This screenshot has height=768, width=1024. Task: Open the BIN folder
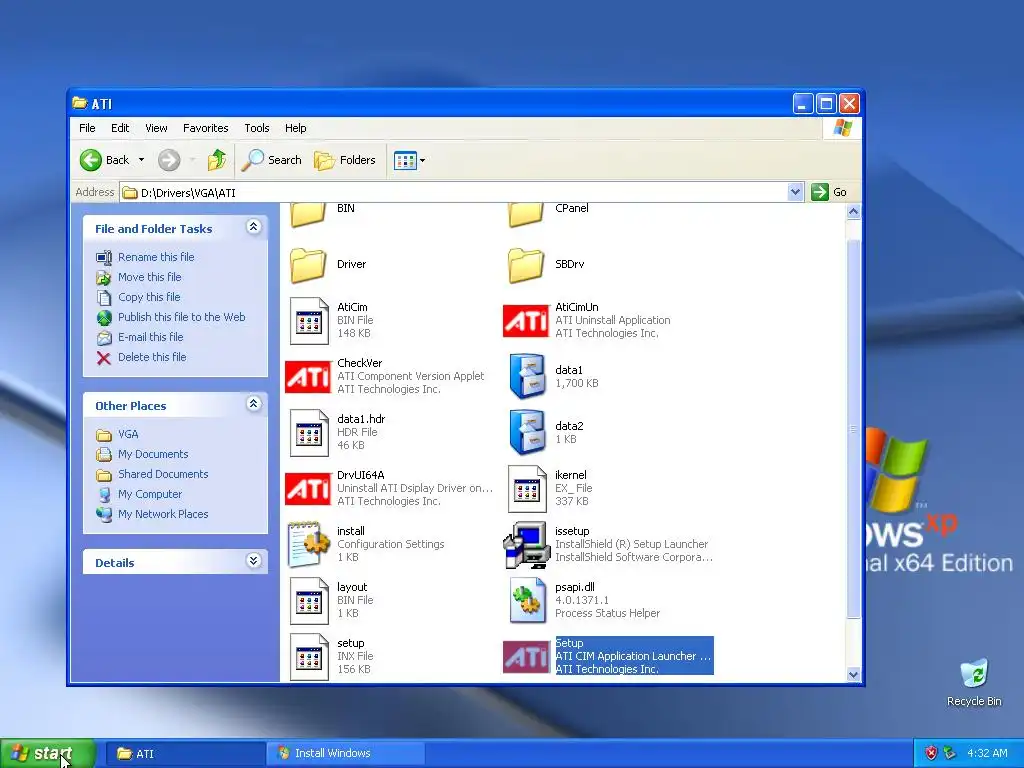[x=308, y=215]
